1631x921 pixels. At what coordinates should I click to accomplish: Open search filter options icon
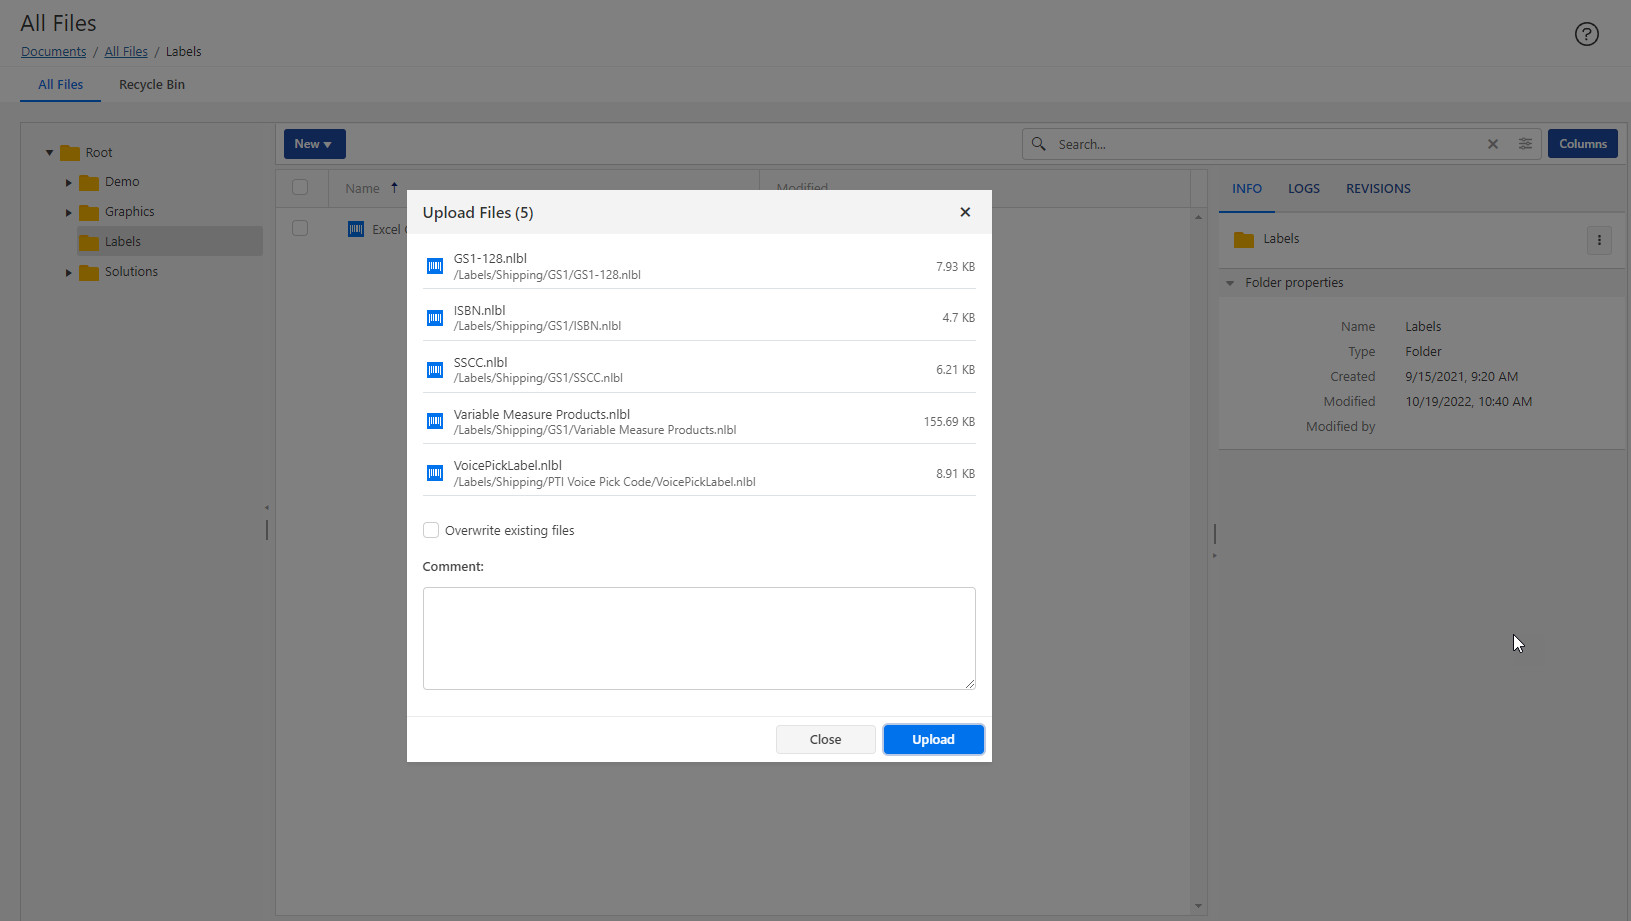coord(1525,144)
